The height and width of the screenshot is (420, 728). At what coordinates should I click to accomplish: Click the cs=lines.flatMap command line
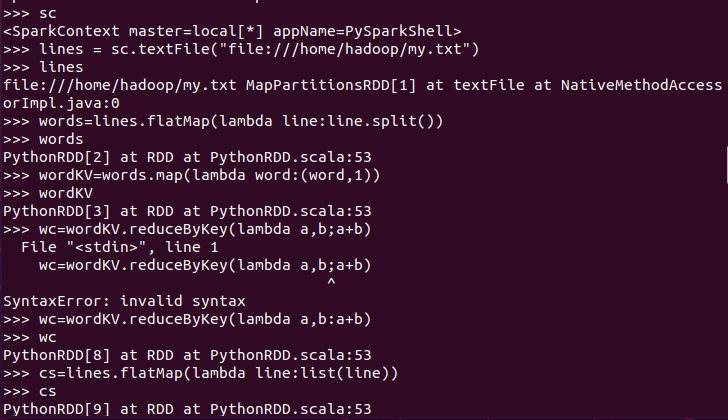[x=219, y=373]
